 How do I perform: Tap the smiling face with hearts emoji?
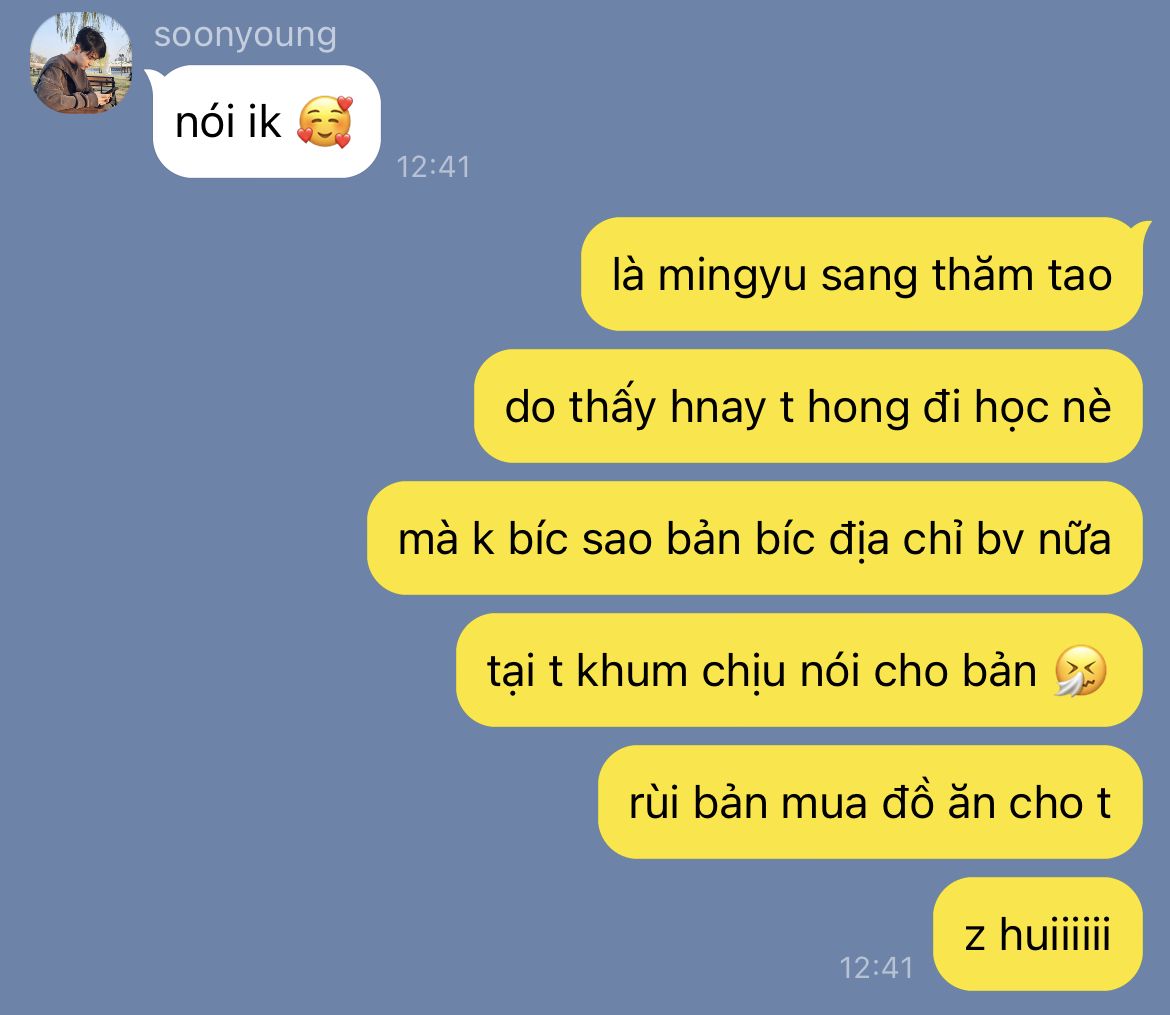click(x=325, y=122)
